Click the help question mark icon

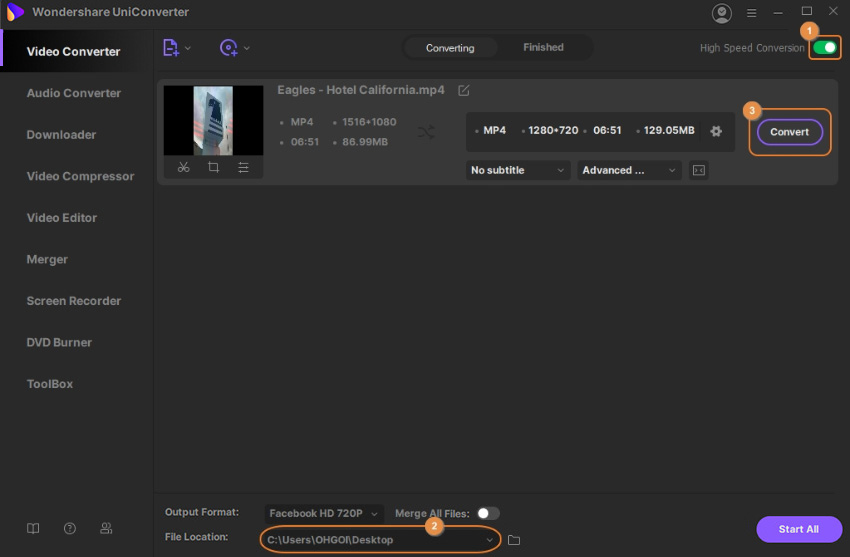click(70, 528)
